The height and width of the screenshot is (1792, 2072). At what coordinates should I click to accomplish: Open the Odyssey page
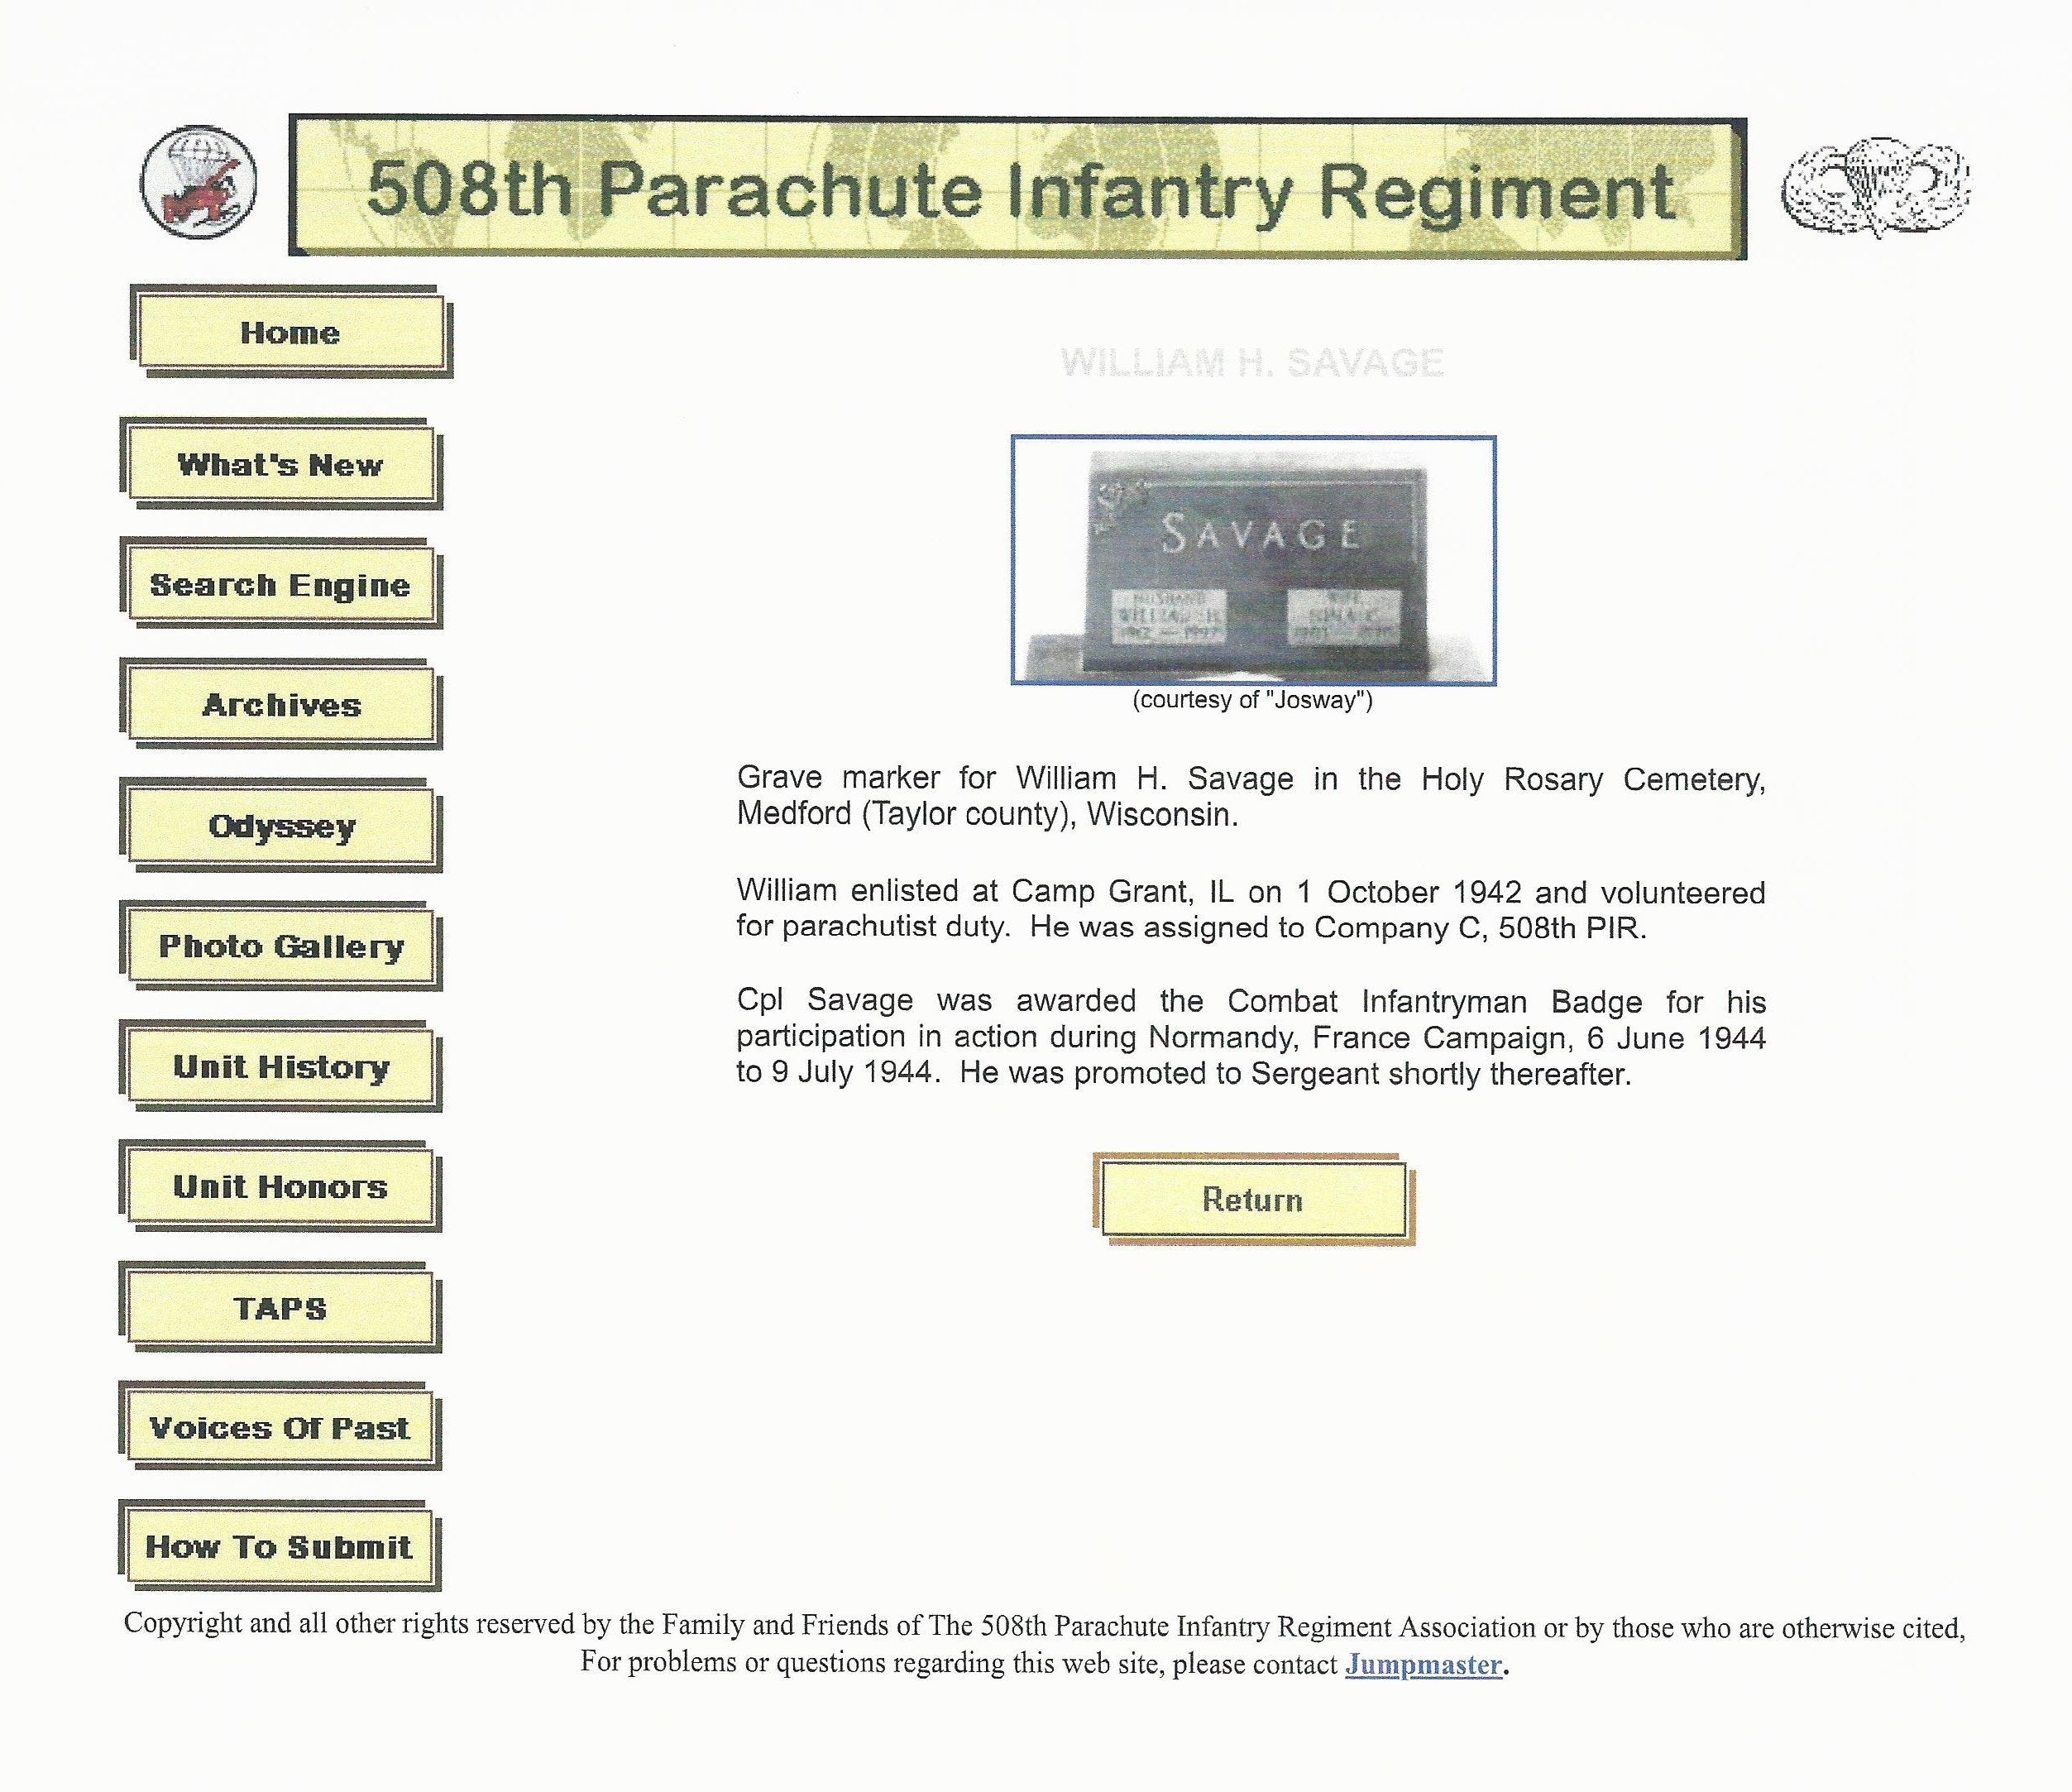click(280, 826)
